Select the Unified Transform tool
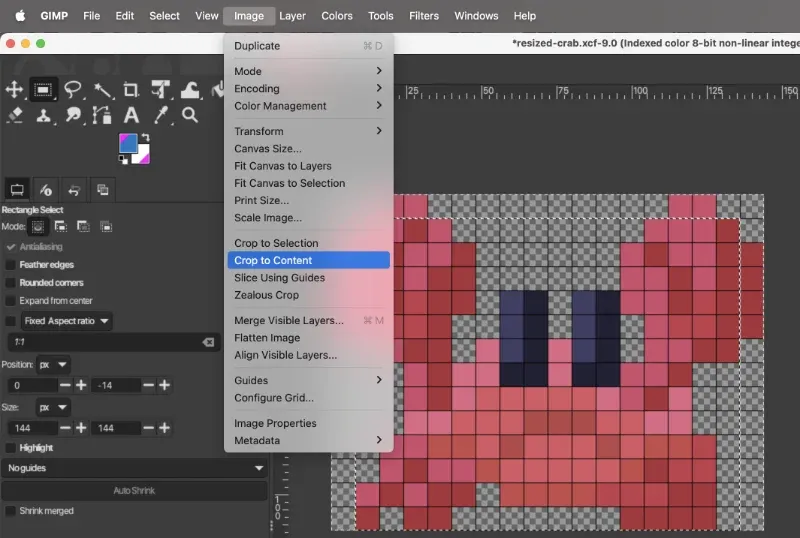This screenshot has width=800, height=538. [x=161, y=90]
